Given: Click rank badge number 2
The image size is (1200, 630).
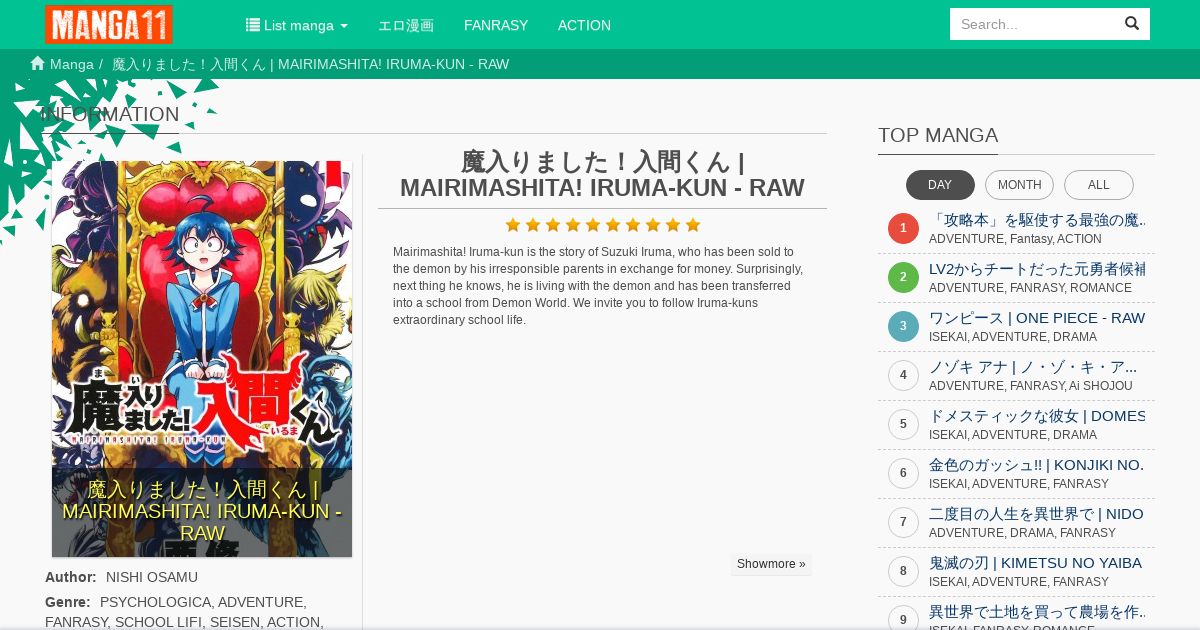Looking at the screenshot, I should point(903,278).
